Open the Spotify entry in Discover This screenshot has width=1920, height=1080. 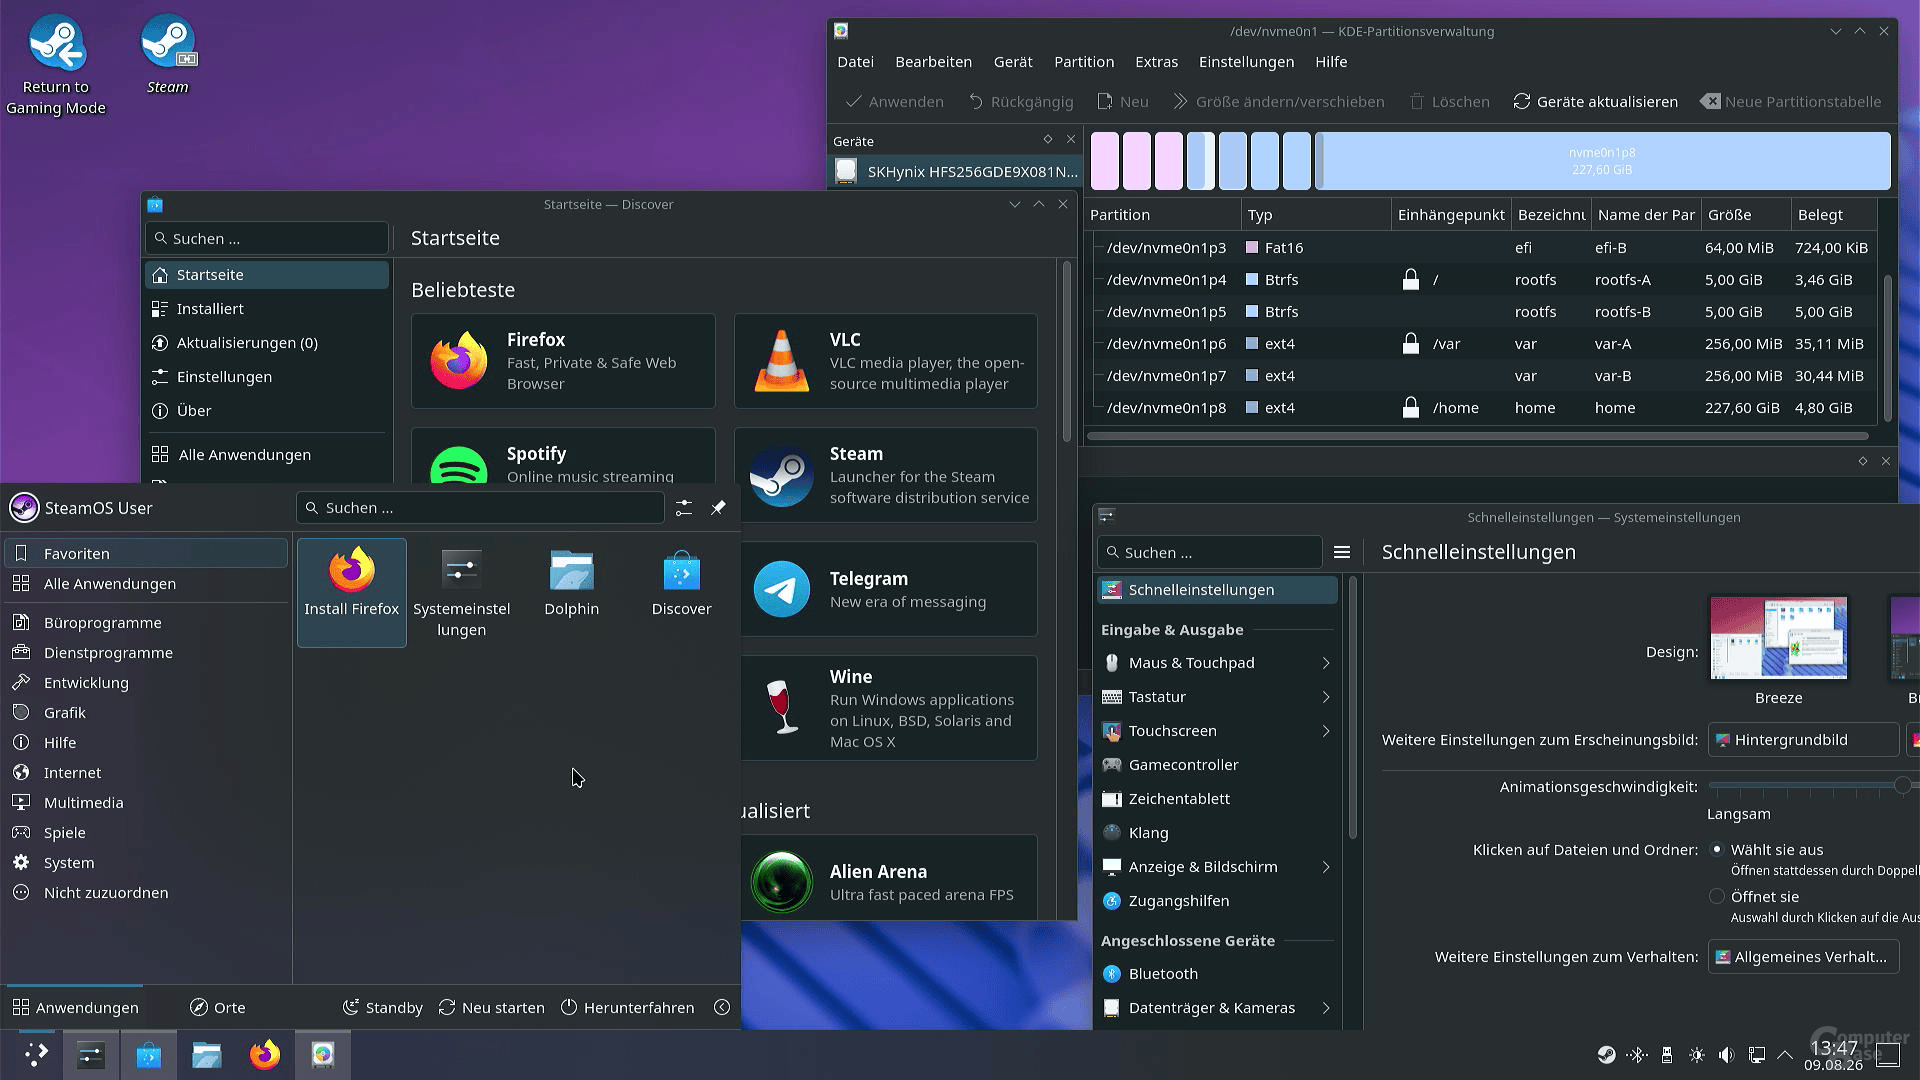(x=563, y=457)
